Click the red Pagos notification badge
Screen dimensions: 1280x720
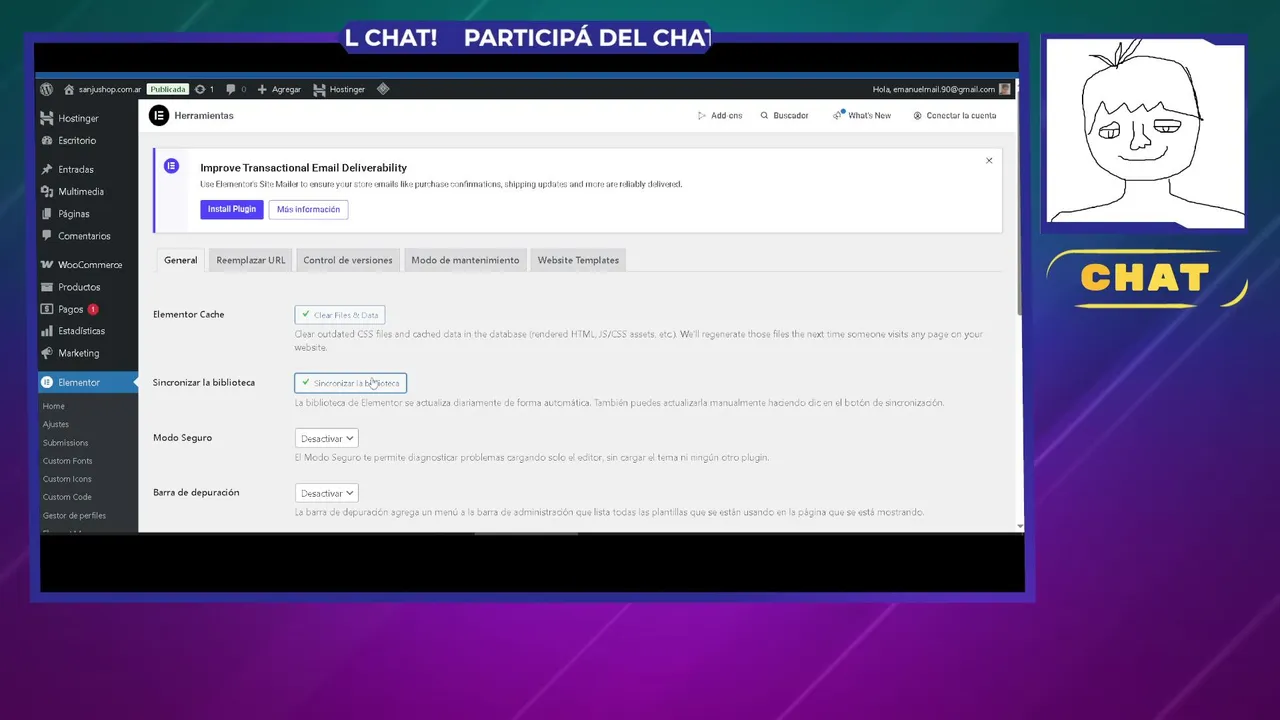click(x=93, y=309)
